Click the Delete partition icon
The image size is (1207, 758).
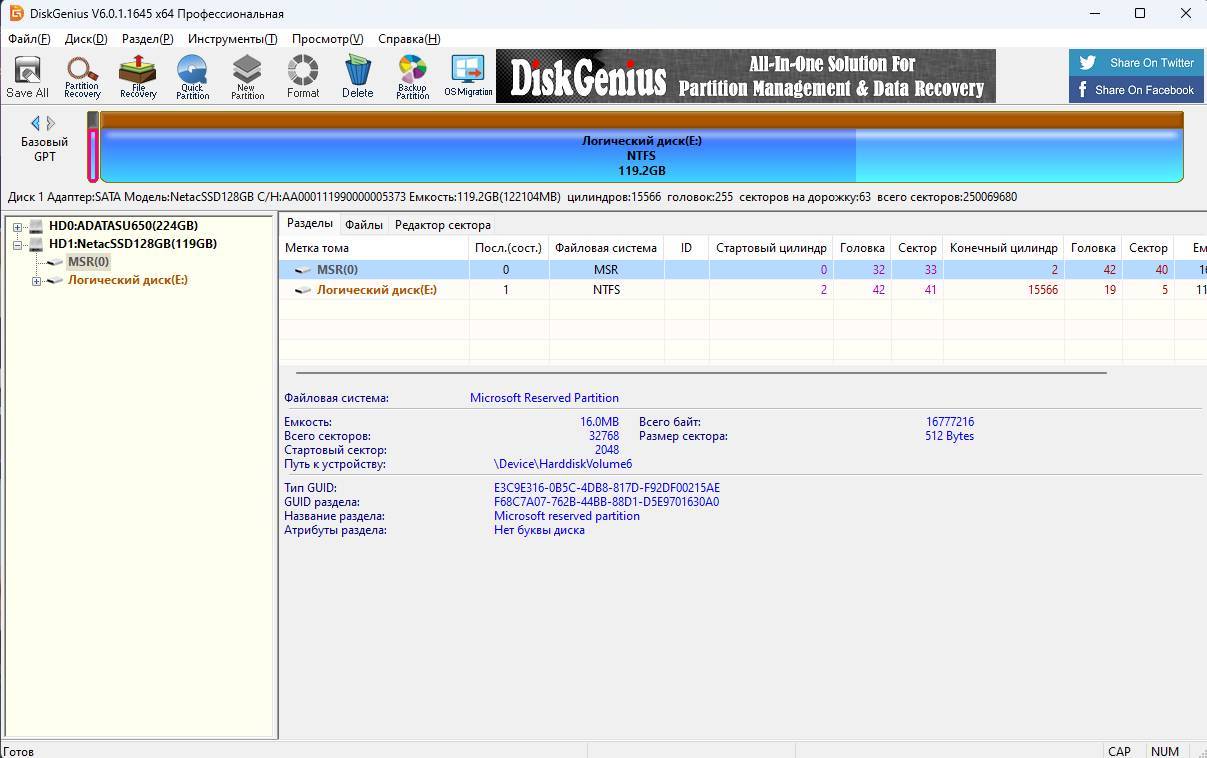pyautogui.click(x=357, y=76)
